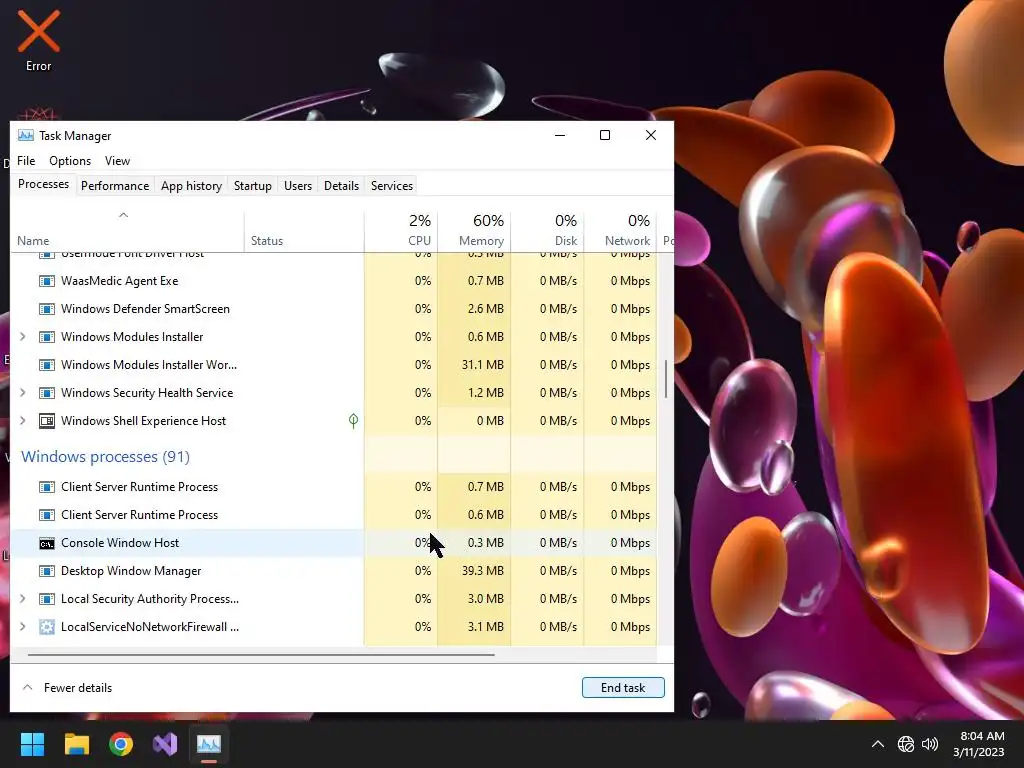Screen dimensions: 1024x768
Task: Open the clock showing 8:04 AM
Action: pyautogui.click(x=978, y=744)
